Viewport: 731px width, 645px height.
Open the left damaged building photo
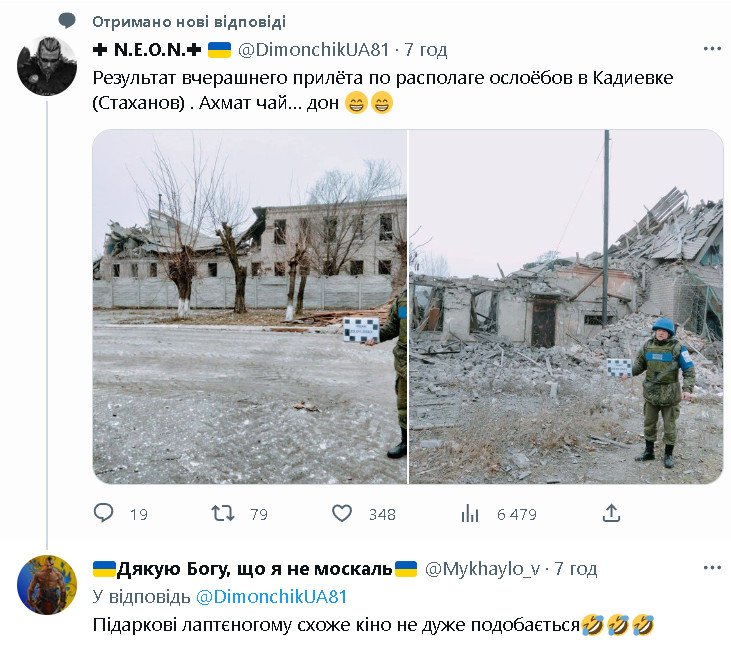249,307
